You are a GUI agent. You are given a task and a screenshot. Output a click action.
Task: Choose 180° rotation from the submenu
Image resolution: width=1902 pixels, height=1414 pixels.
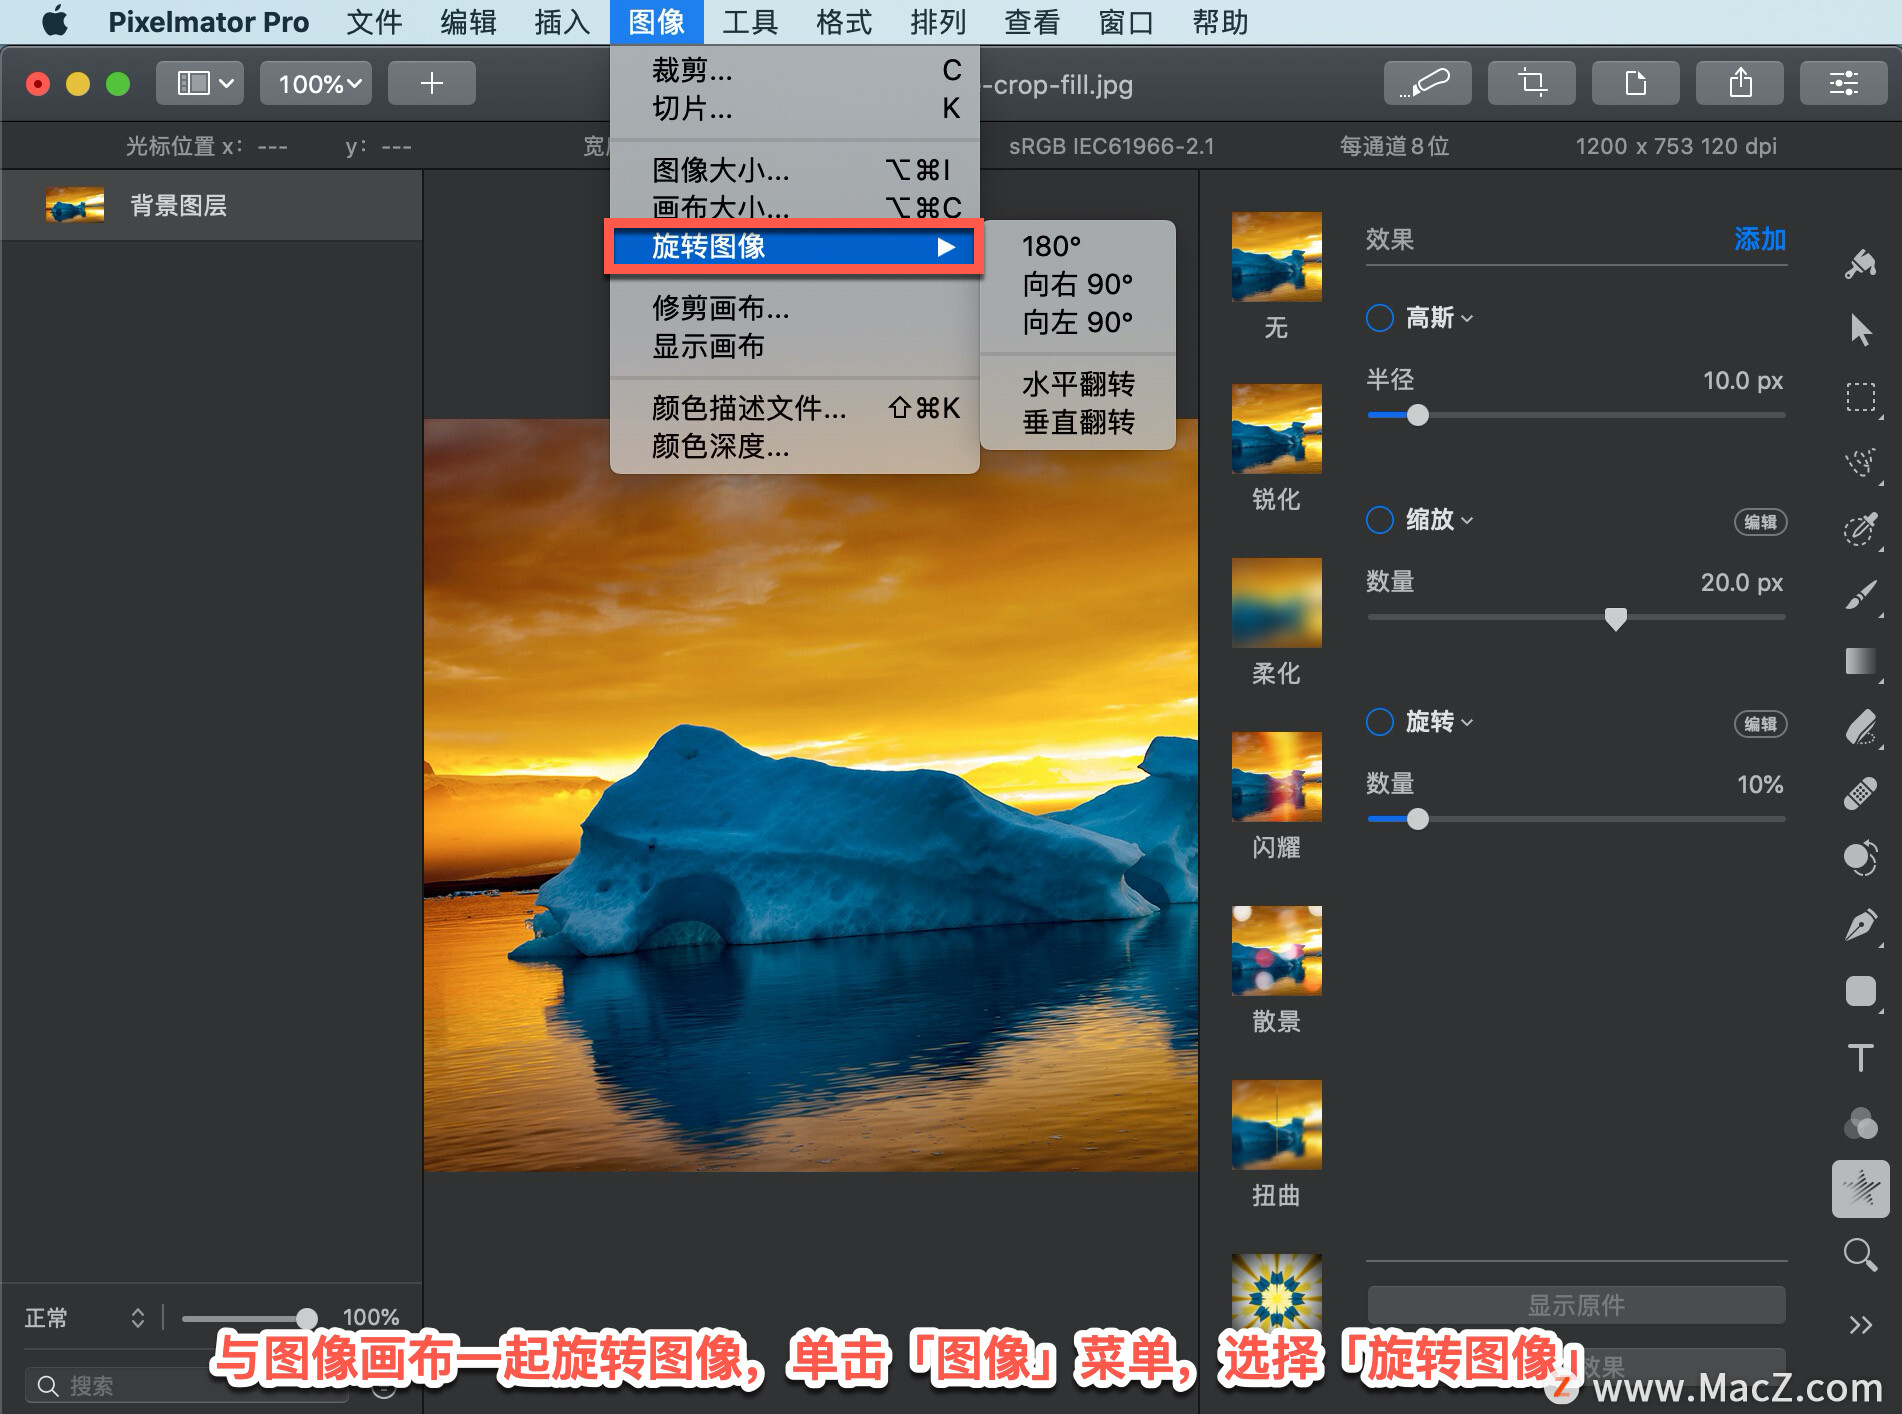(1077, 246)
